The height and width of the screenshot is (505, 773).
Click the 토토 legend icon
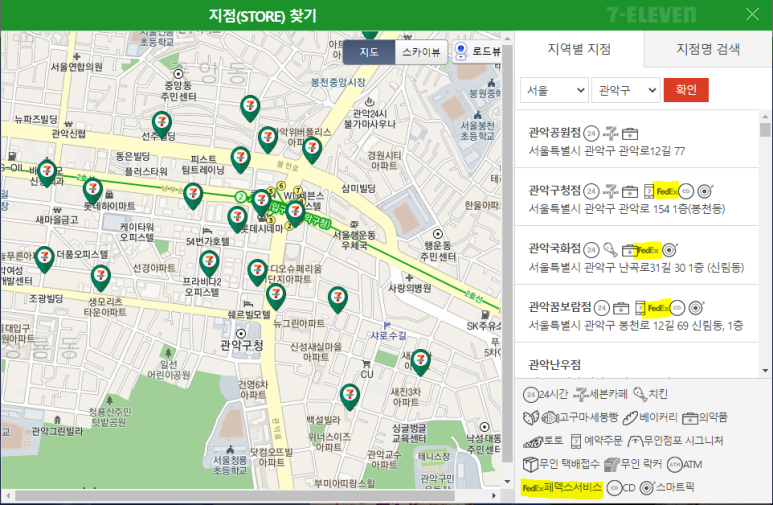click(532, 441)
